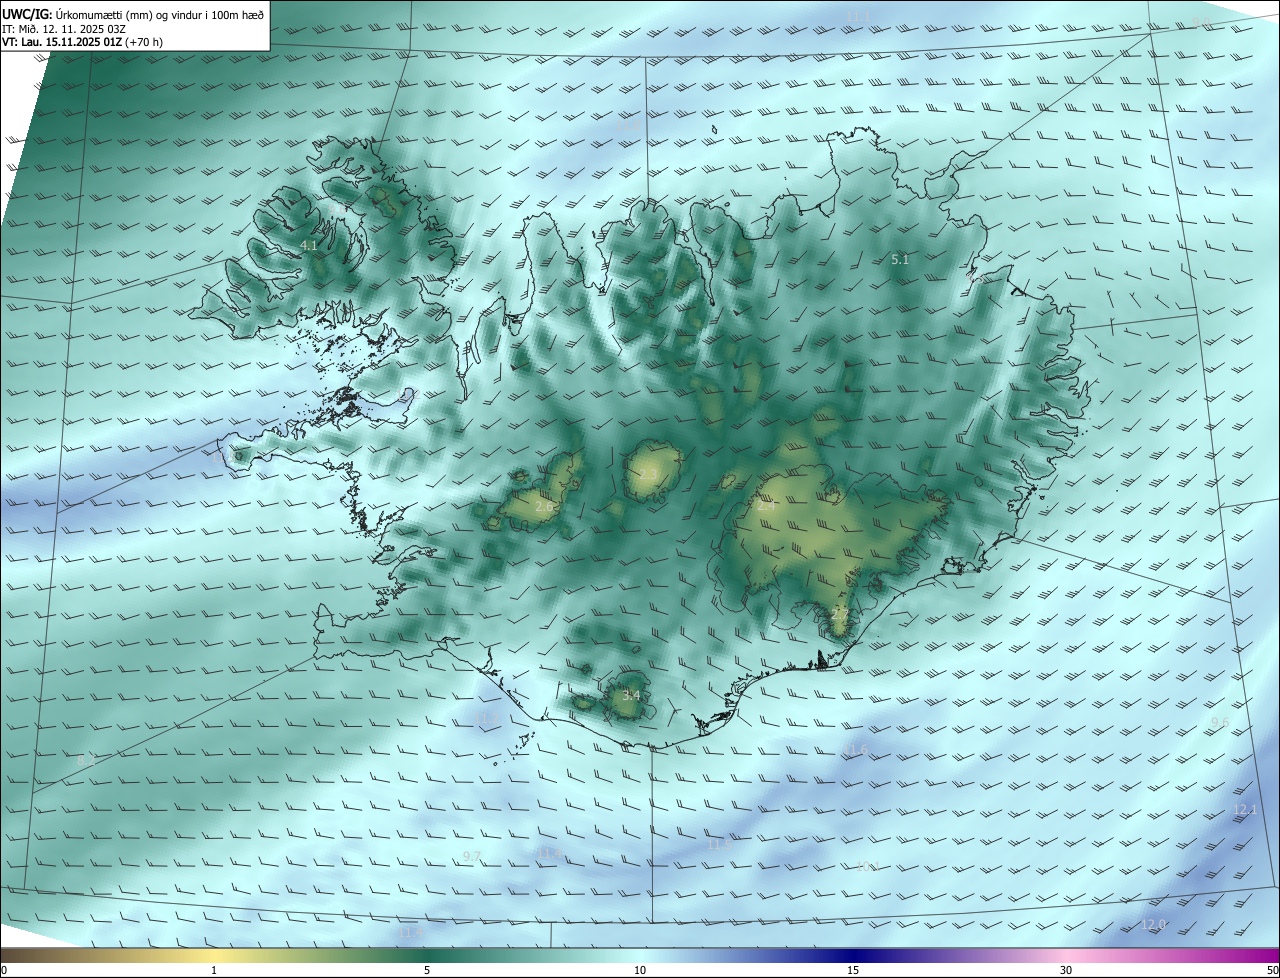
Task: Select the 12.0 value over the sea
Action: tap(1153, 925)
